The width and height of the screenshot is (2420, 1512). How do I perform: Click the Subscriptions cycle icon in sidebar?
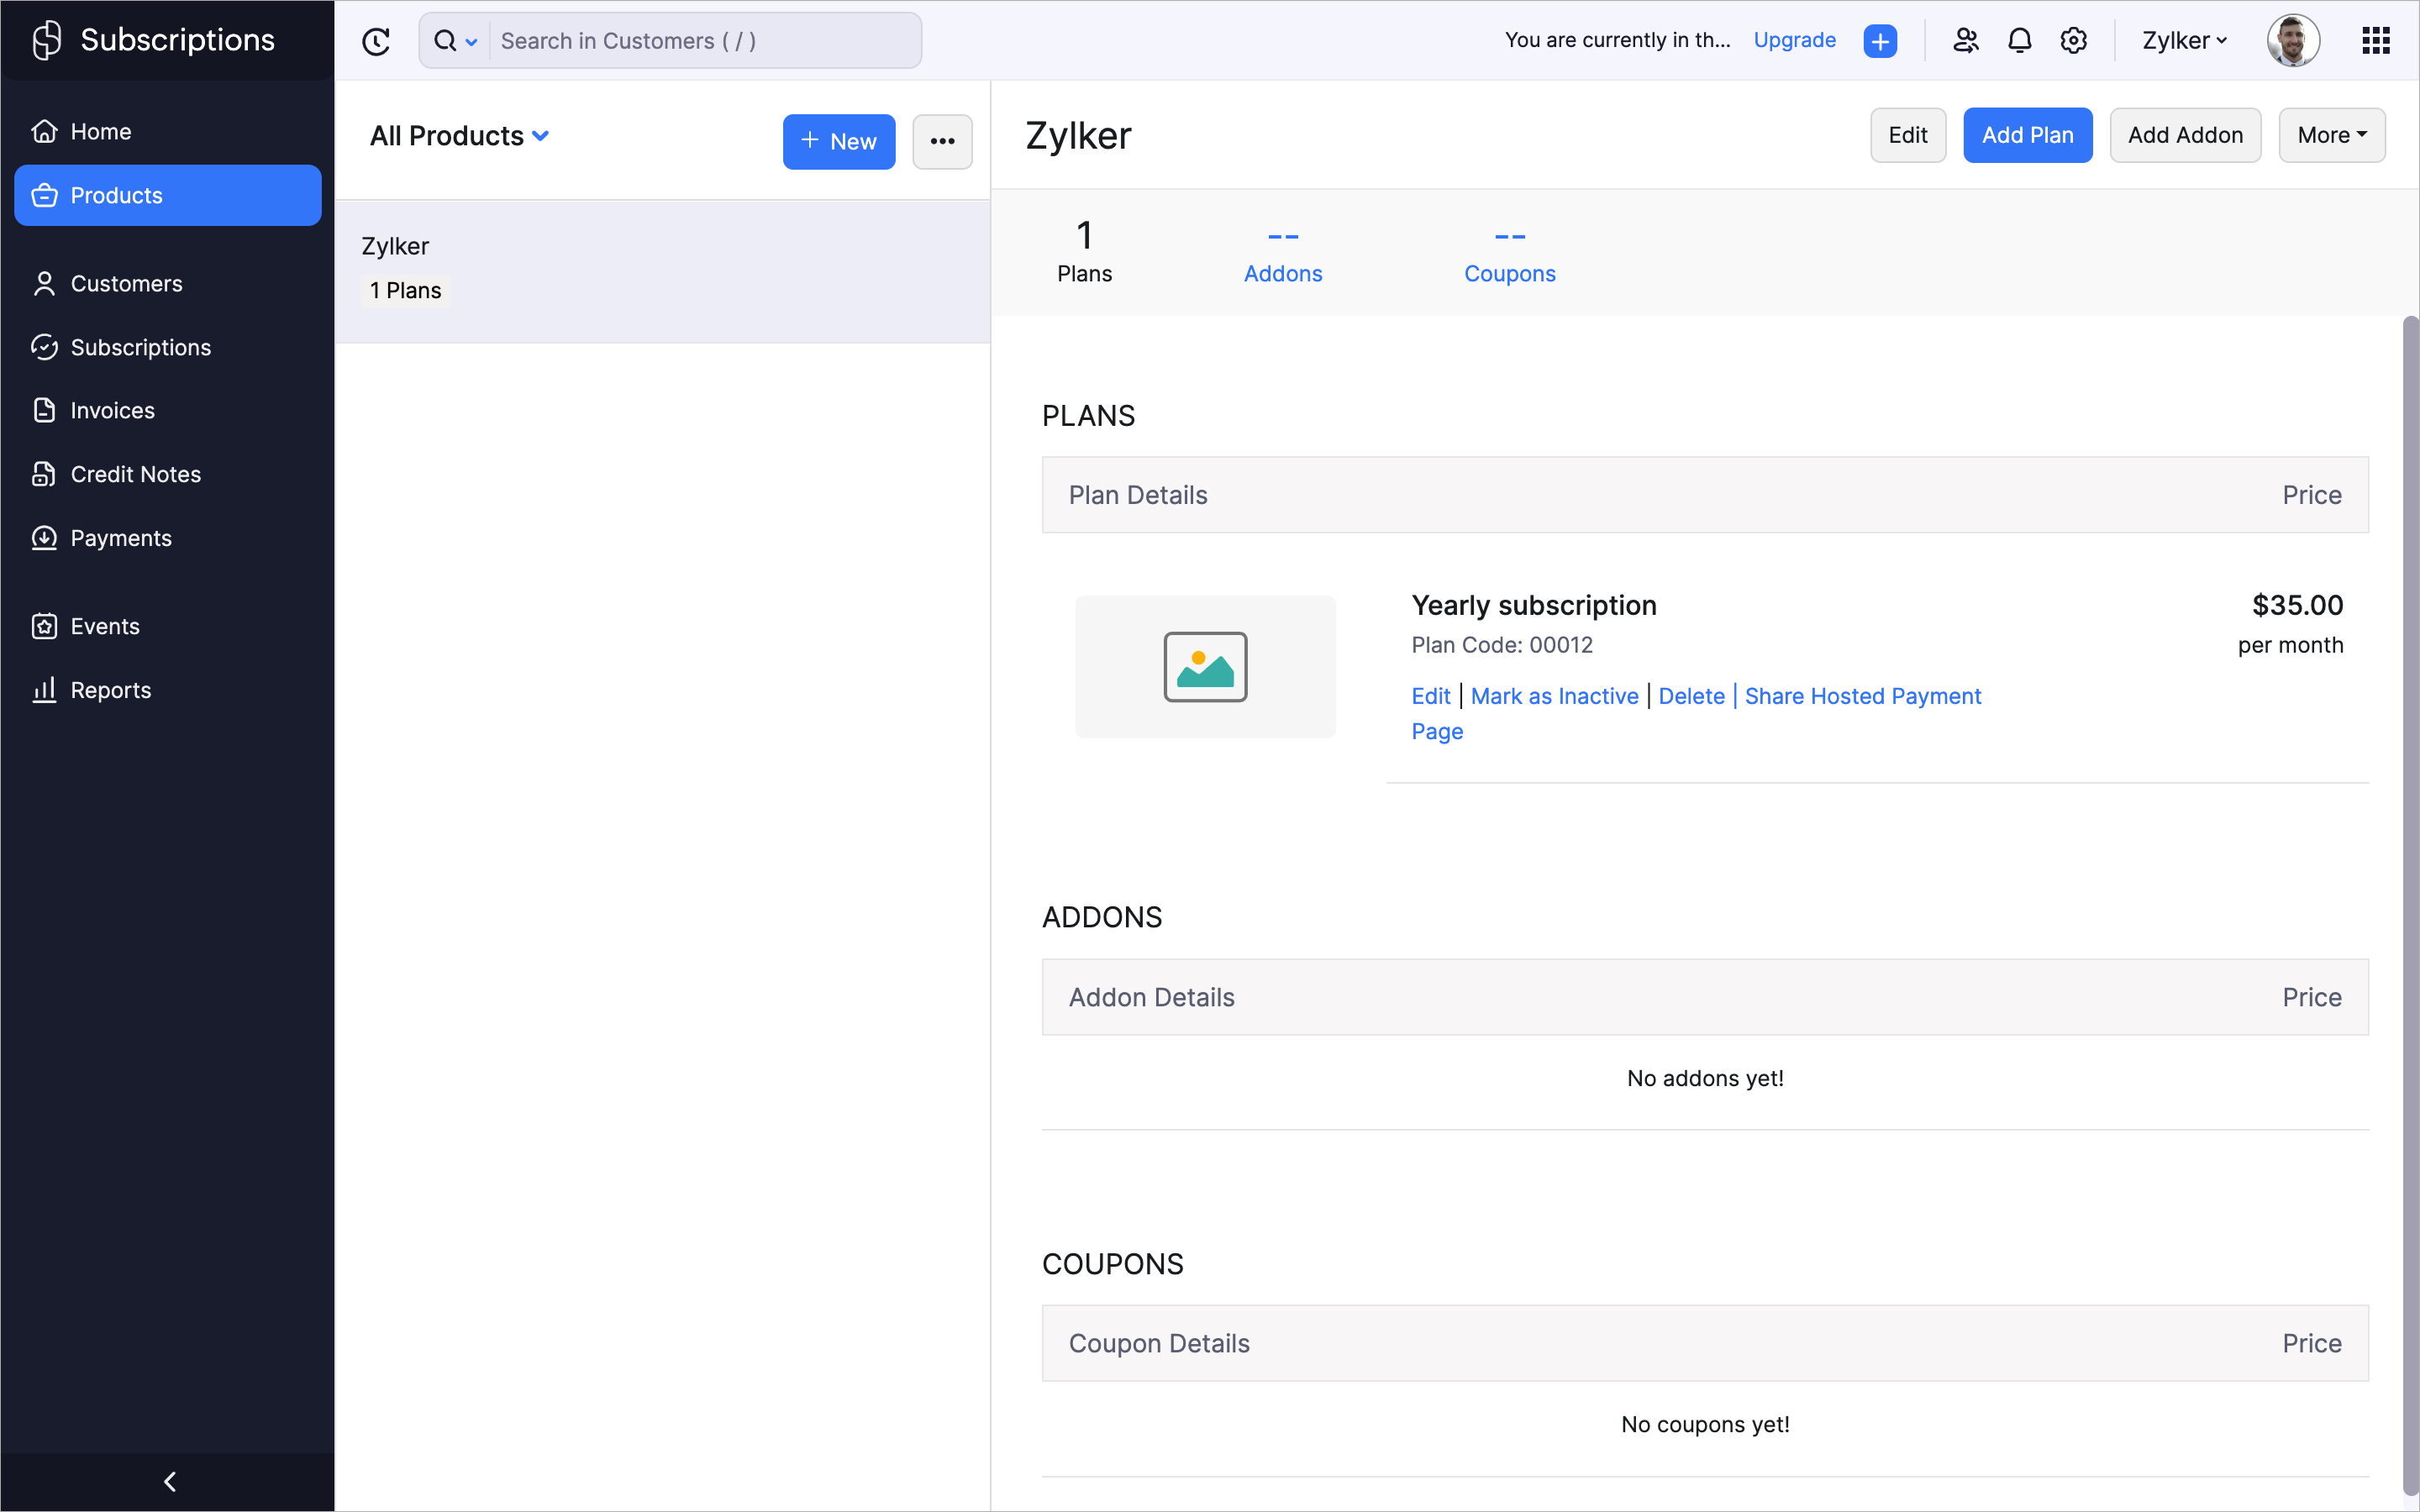point(44,347)
